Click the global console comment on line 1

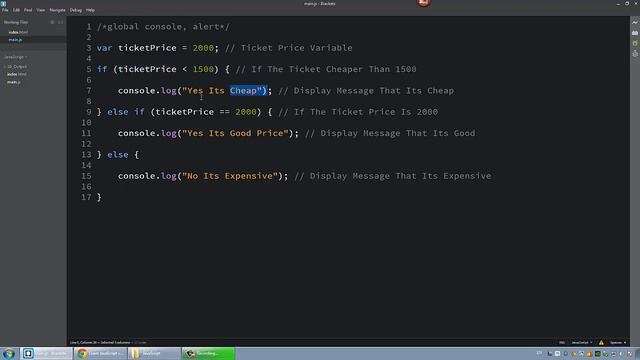tap(163, 27)
